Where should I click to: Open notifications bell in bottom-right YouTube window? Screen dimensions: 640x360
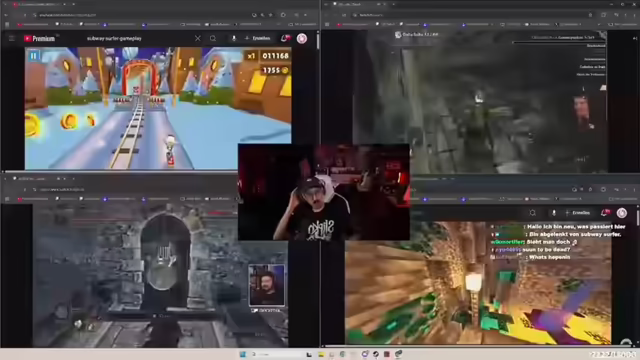click(x=604, y=213)
